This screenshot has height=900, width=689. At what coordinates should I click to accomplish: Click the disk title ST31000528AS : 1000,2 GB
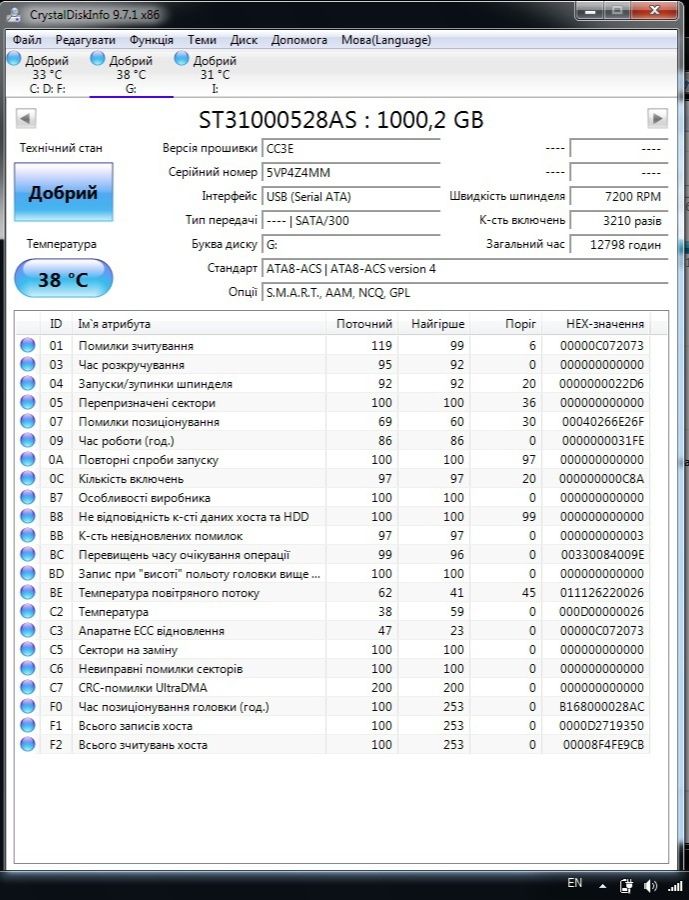pyautogui.click(x=341, y=119)
